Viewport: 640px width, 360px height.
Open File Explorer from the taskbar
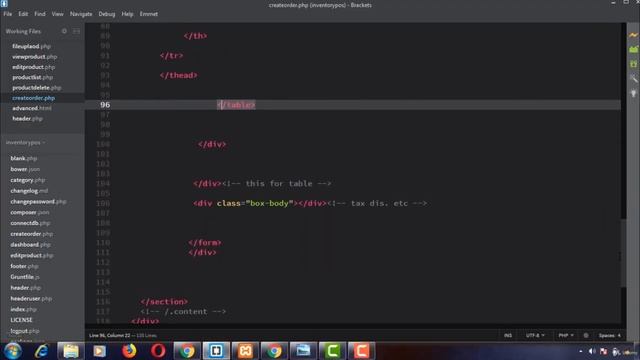[71, 351]
